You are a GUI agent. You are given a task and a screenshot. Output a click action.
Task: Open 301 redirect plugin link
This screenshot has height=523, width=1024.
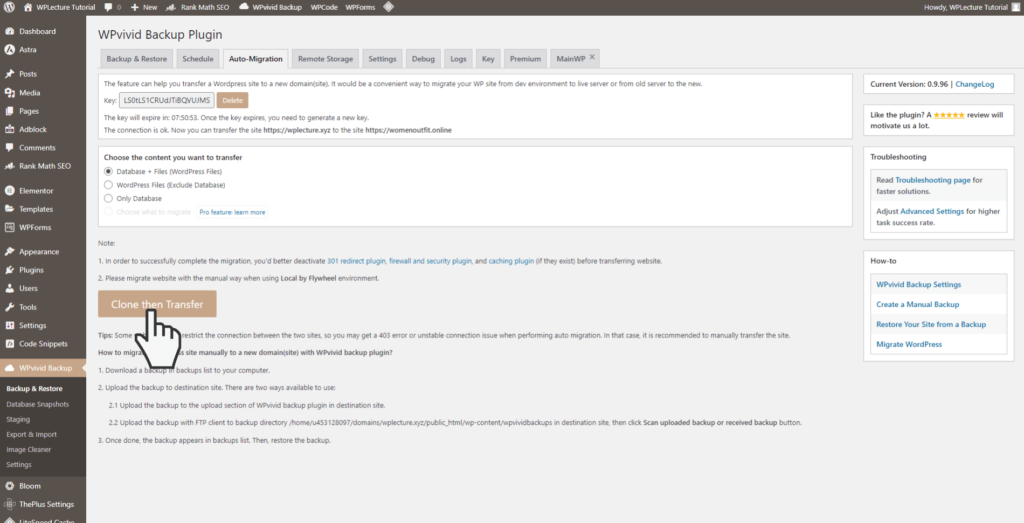[x=356, y=261]
